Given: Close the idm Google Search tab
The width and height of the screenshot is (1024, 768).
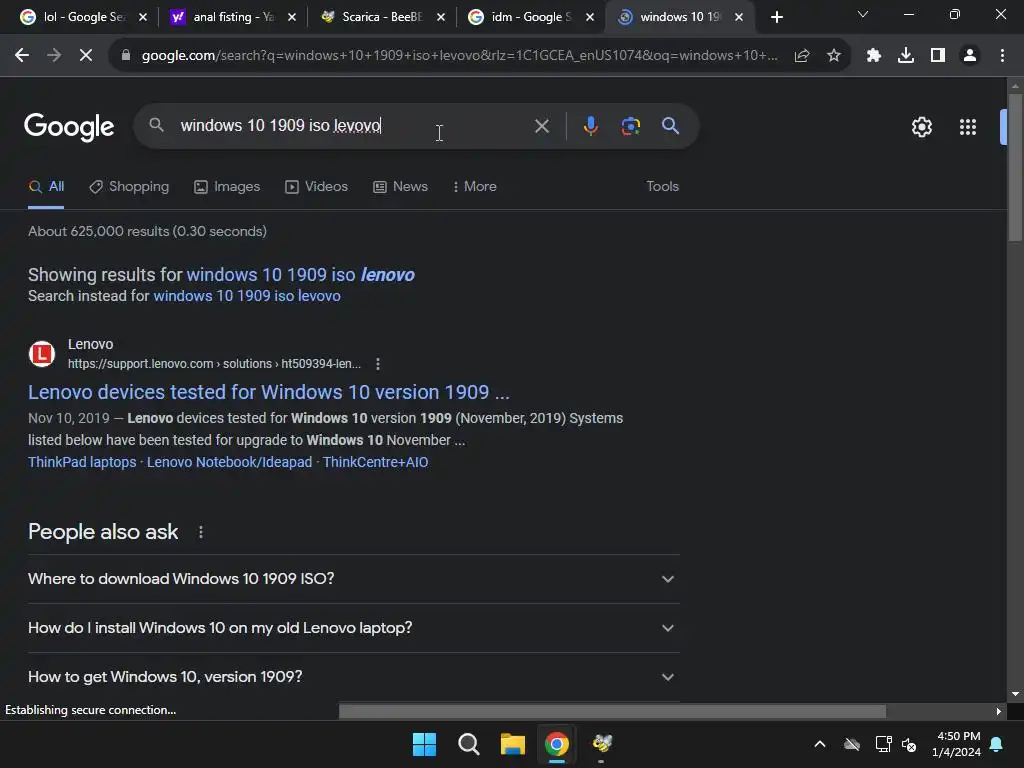Looking at the screenshot, I should (590, 18).
